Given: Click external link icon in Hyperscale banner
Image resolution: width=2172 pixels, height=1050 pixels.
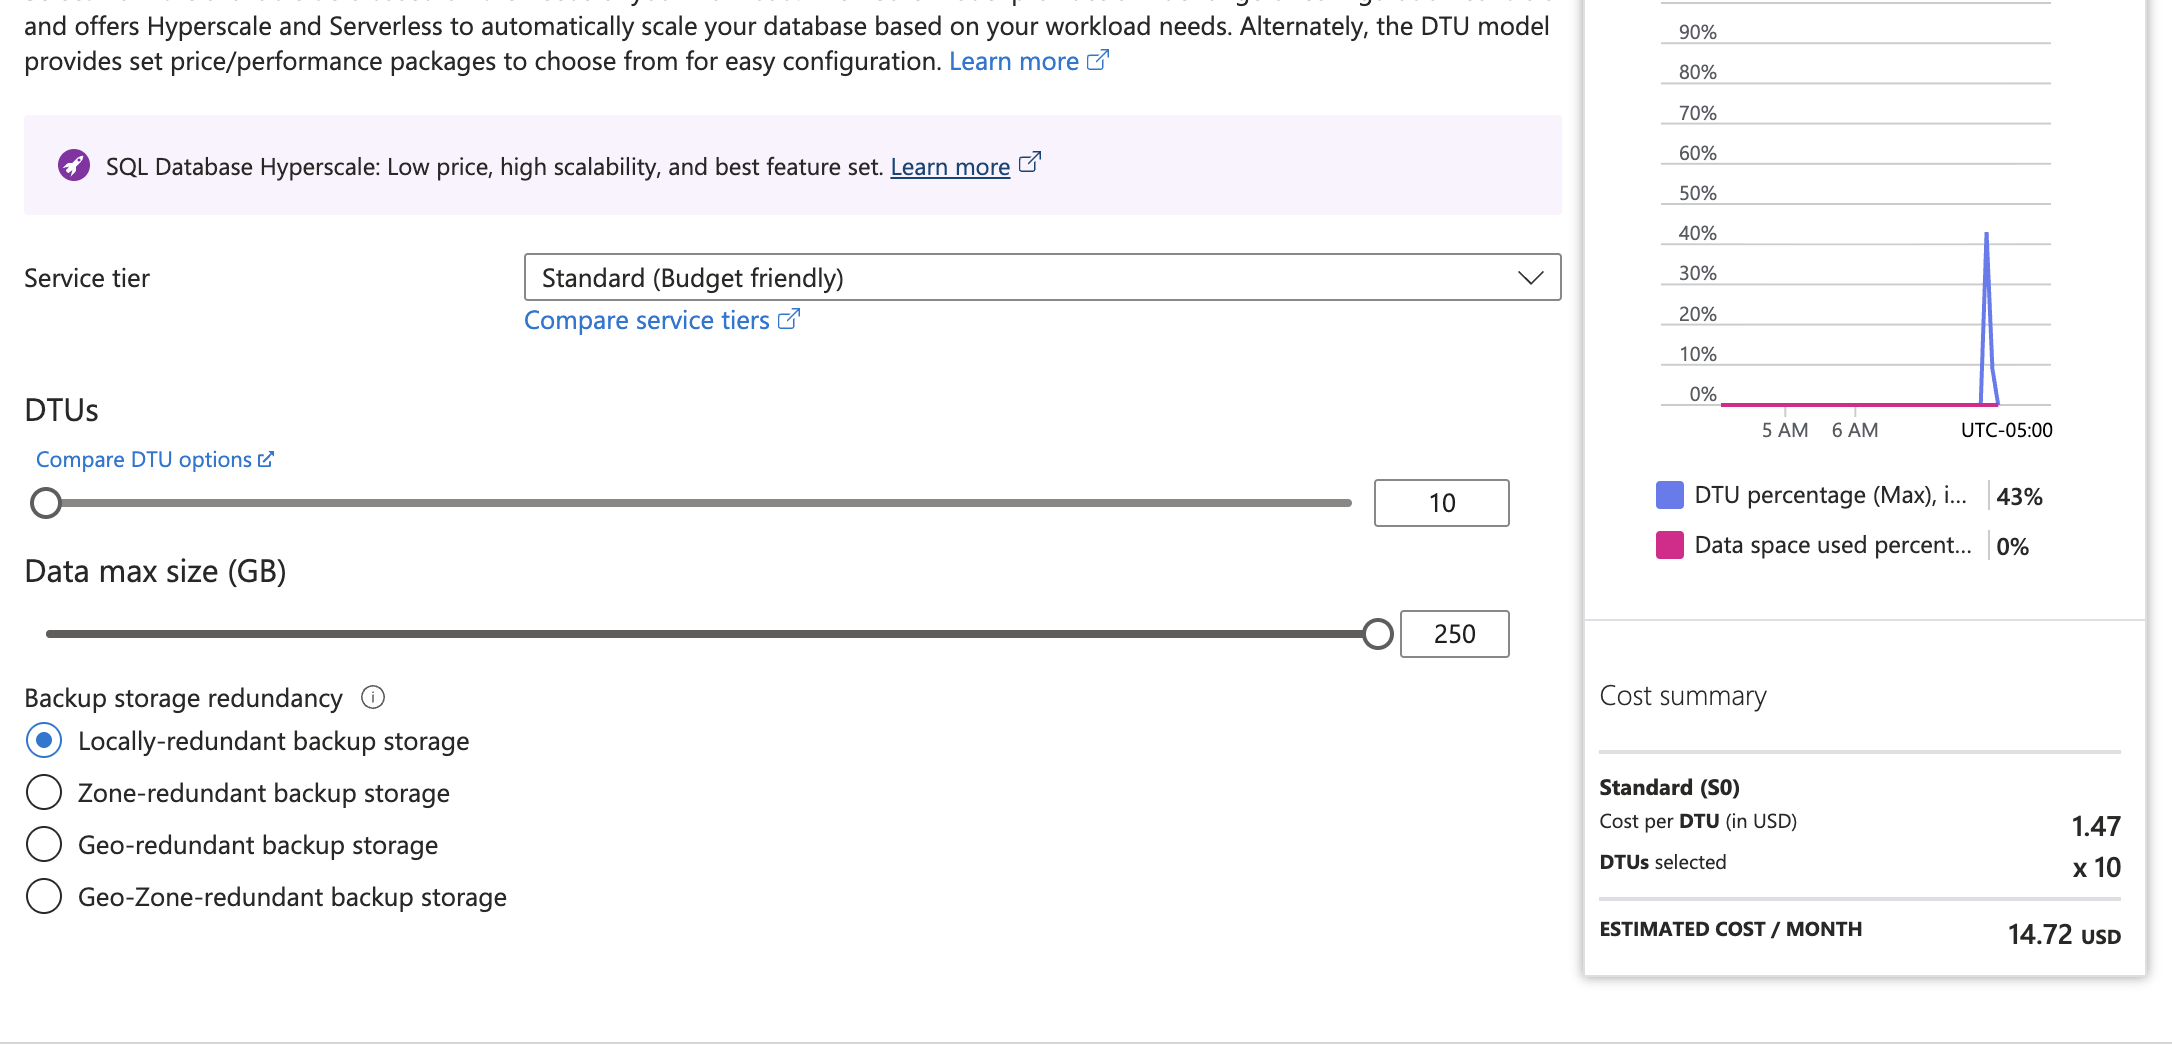Looking at the screenshot, I should click(1030, 163).
